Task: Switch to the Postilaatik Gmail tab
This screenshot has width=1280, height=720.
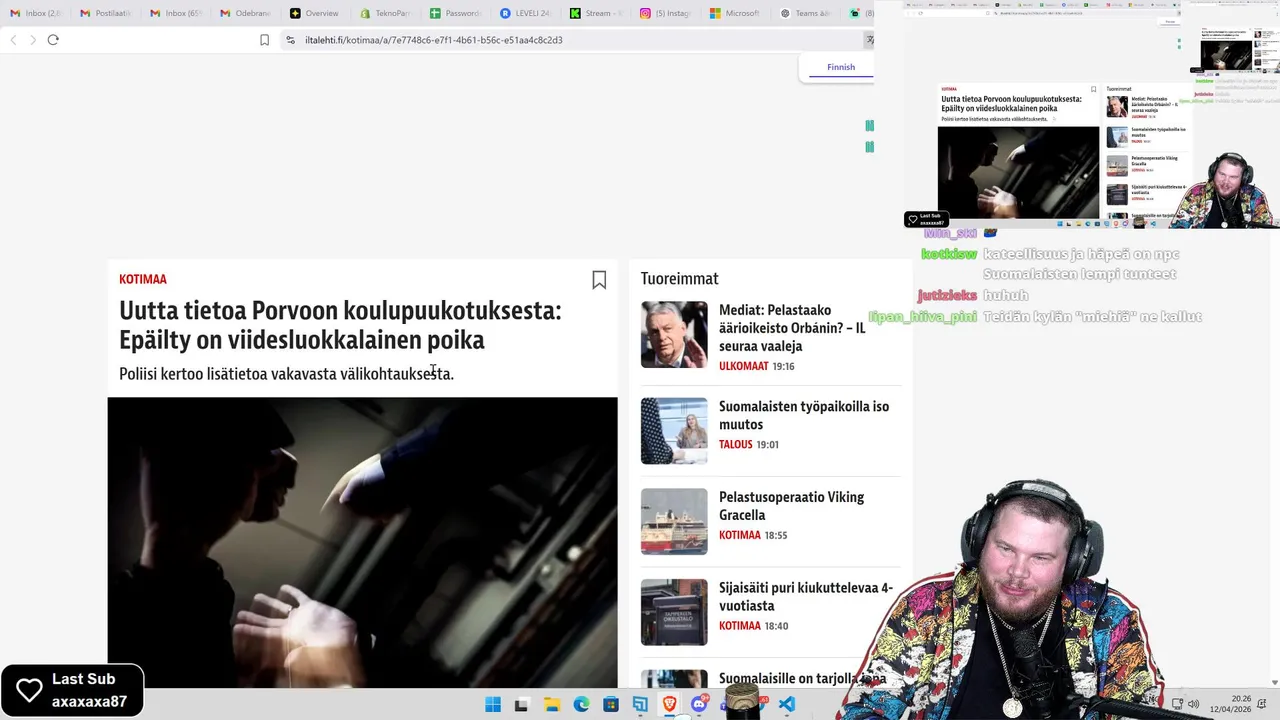Action: 106,13
